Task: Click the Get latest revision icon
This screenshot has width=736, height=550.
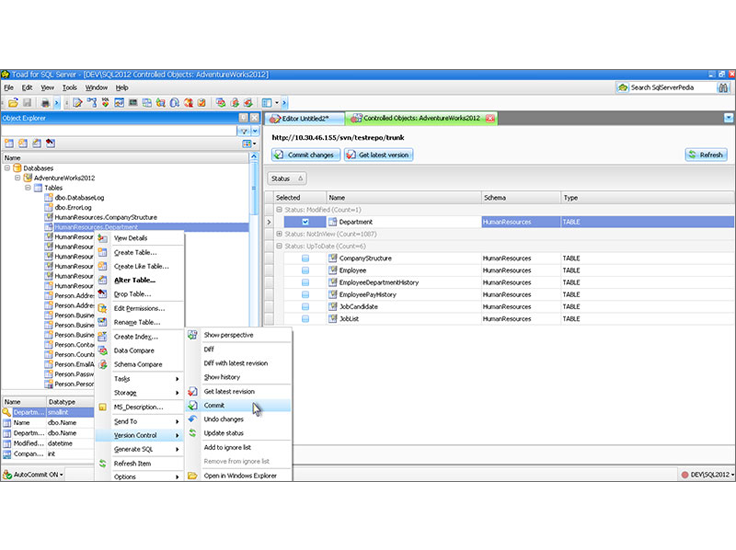Action: (192, 391)
